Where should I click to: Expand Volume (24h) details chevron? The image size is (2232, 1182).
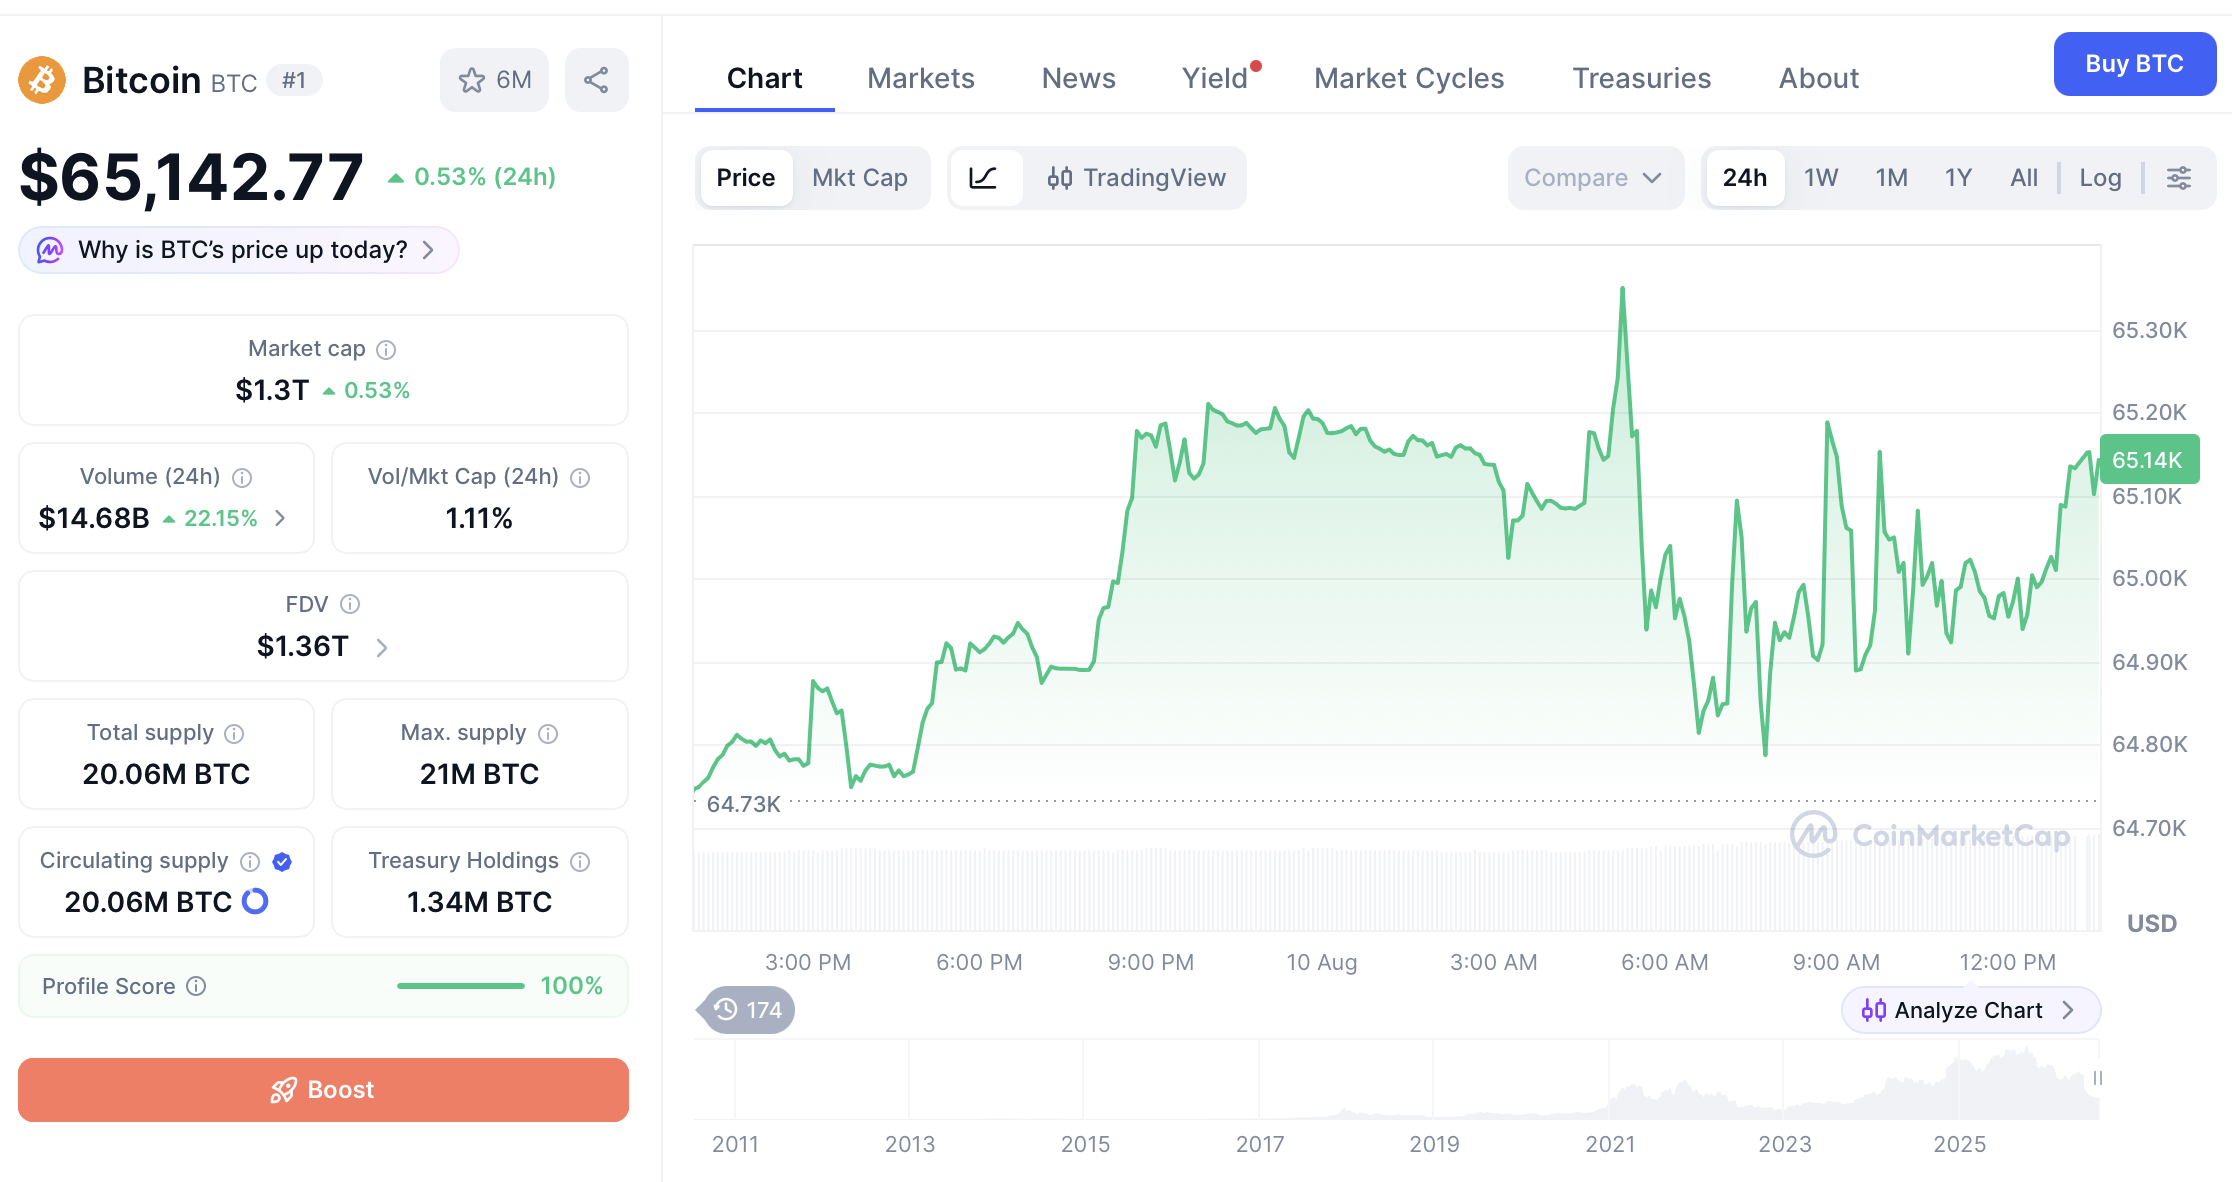pos(281,518)
